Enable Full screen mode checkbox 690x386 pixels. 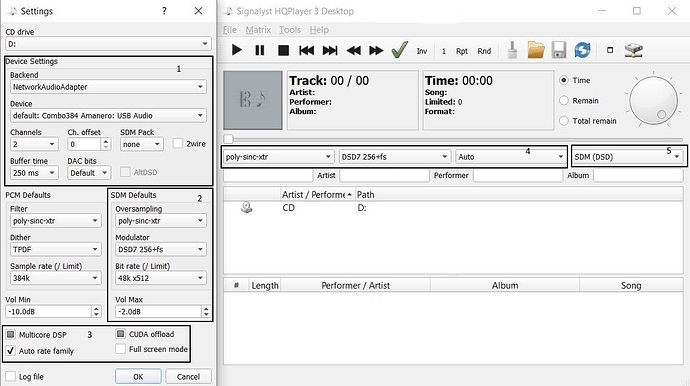click(x=121, y=349)
